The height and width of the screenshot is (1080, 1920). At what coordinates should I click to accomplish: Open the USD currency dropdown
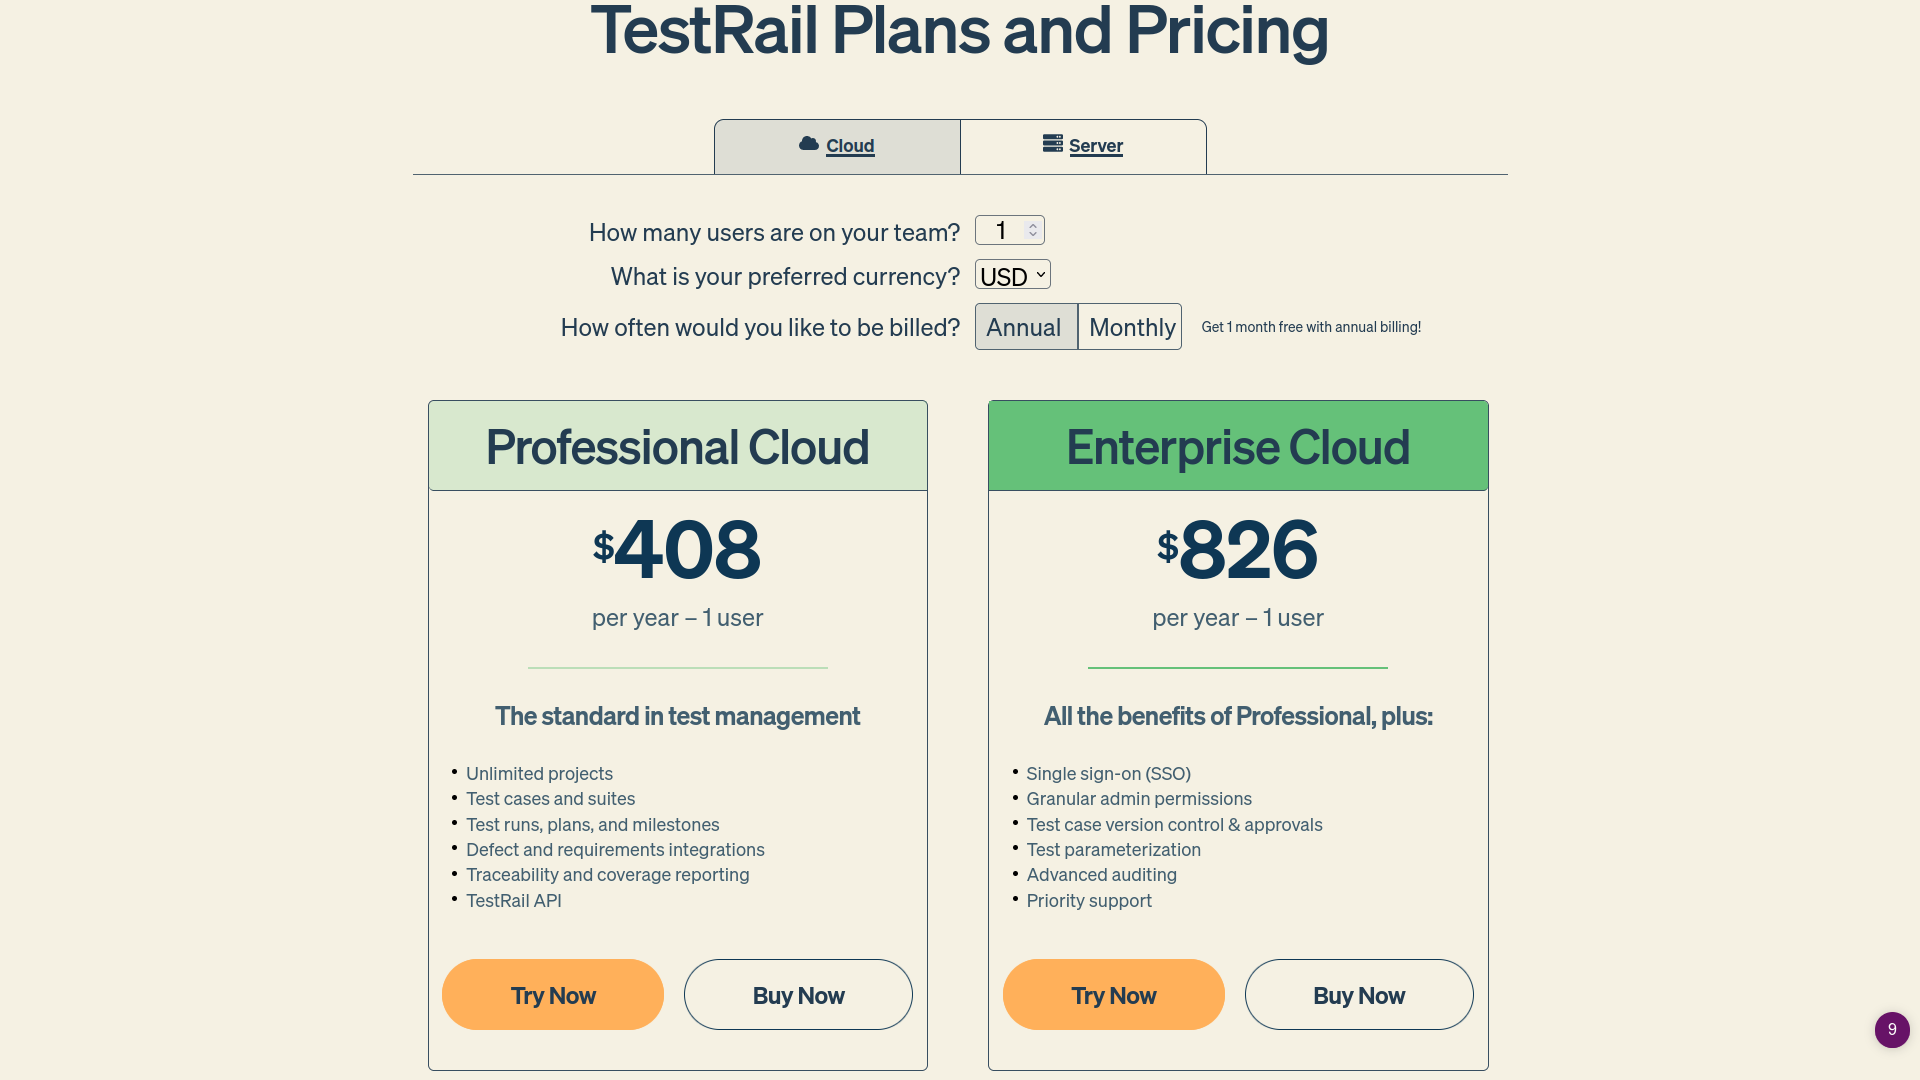tap(1011, 276)
